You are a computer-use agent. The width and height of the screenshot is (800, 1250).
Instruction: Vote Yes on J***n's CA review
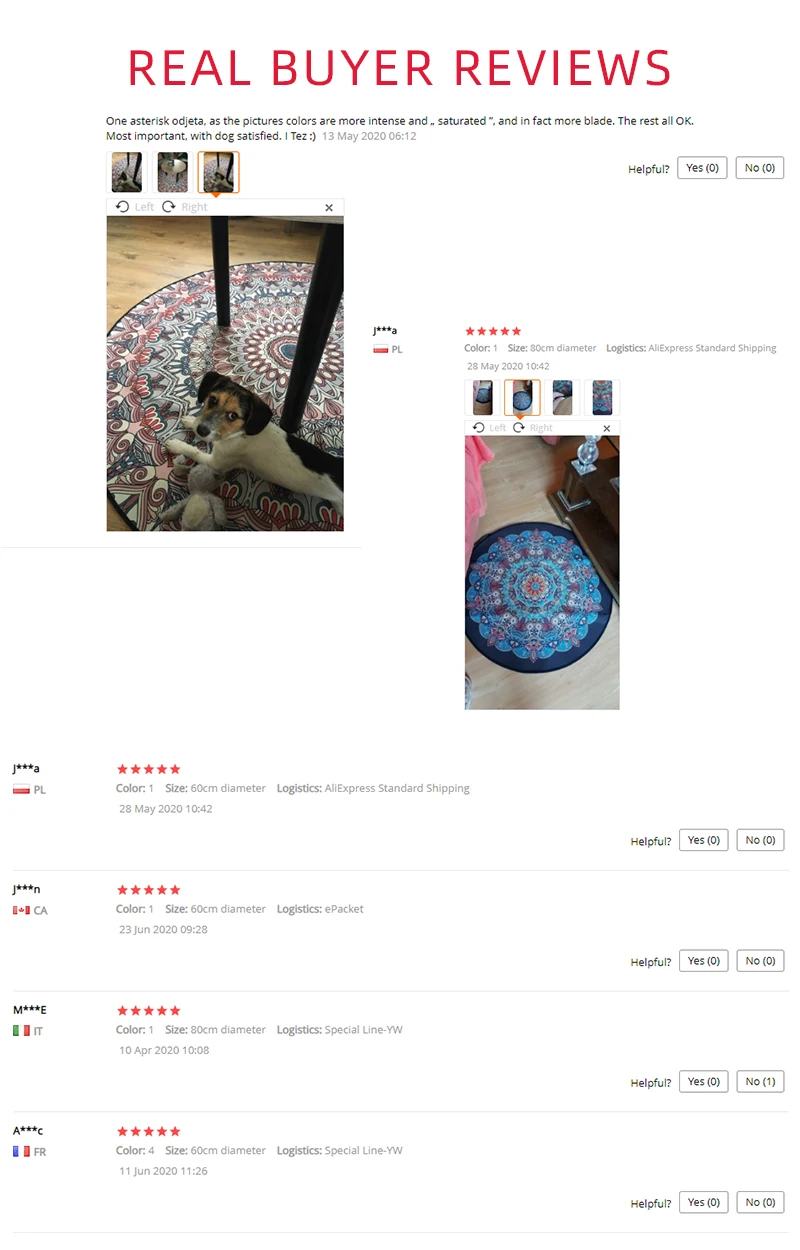tap(704, 961)
